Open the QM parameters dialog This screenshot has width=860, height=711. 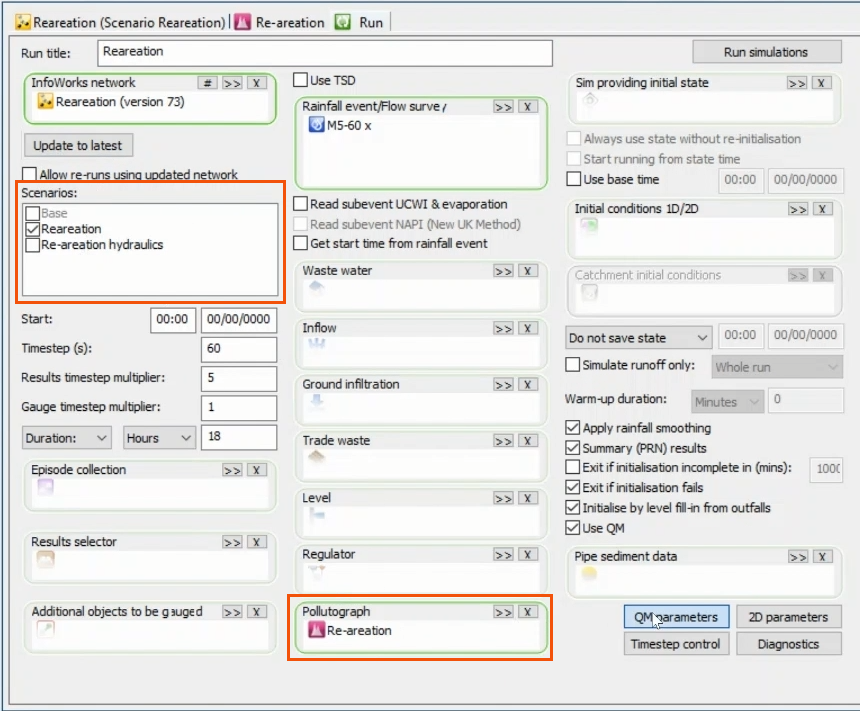(x=677, y=616)
